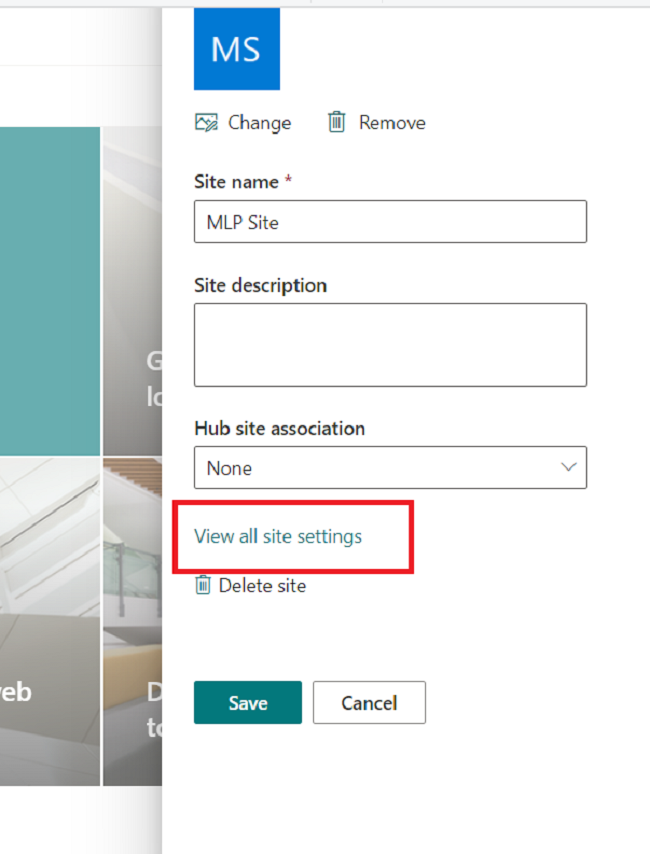
Task: Click the Change image icon
Action: (206, 123)
